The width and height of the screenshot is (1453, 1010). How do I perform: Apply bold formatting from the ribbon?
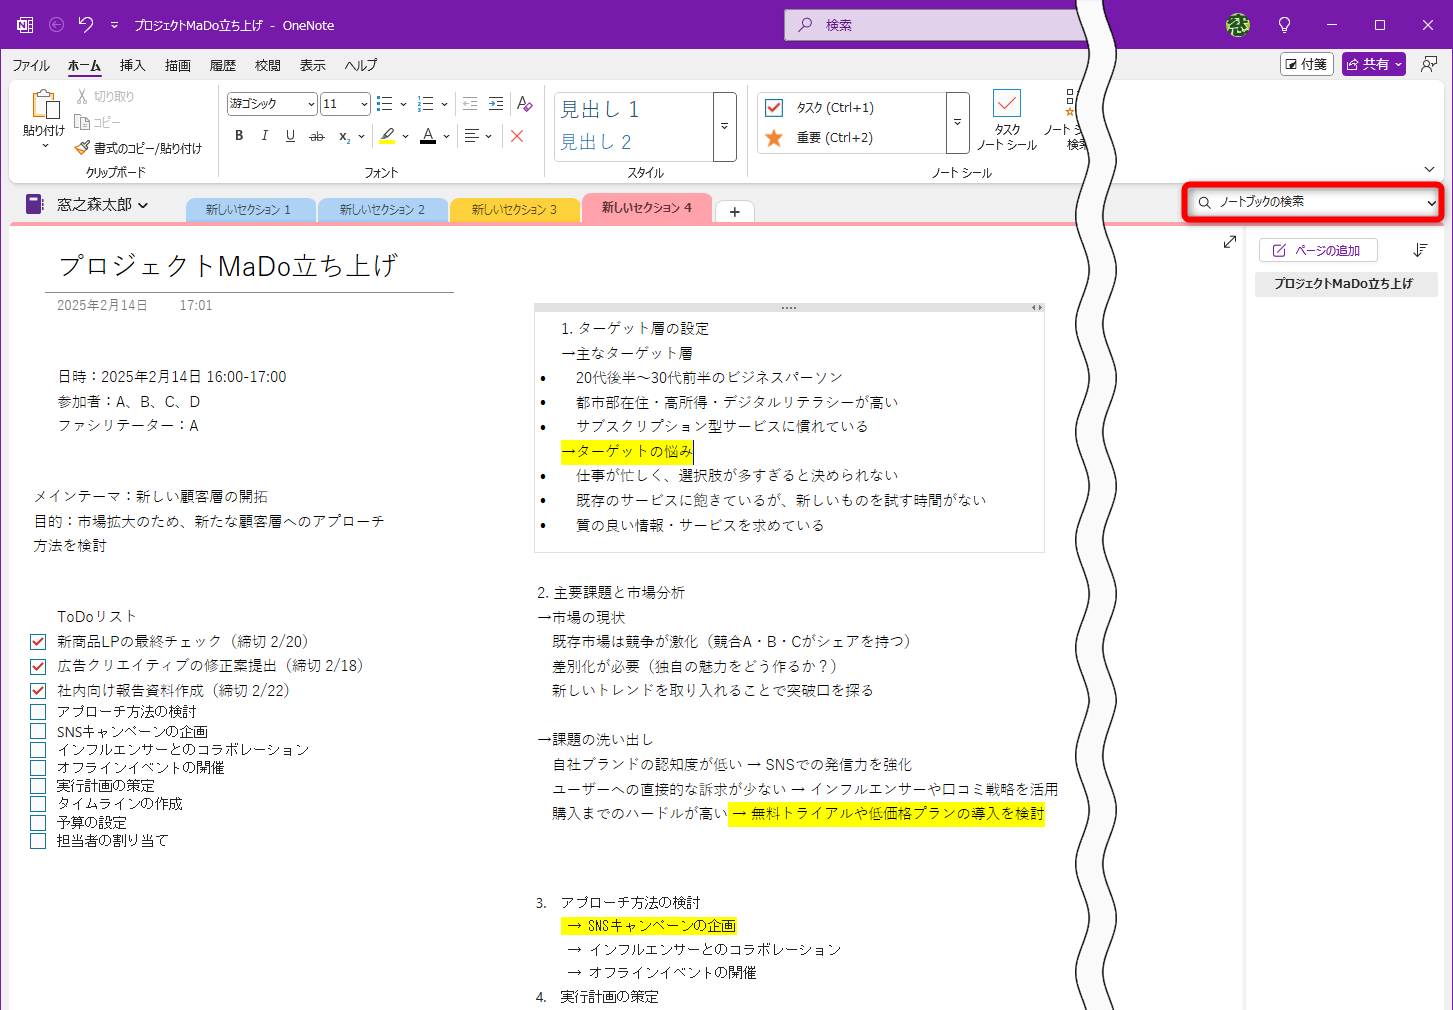click(238, 135)
